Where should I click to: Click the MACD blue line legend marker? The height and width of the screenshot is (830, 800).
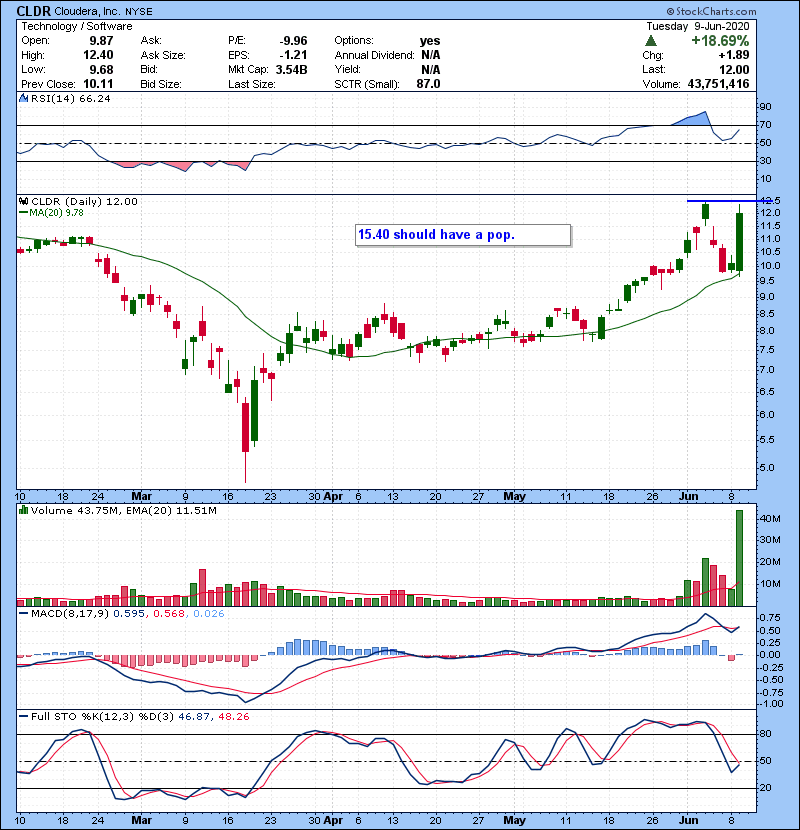(23, 614)
